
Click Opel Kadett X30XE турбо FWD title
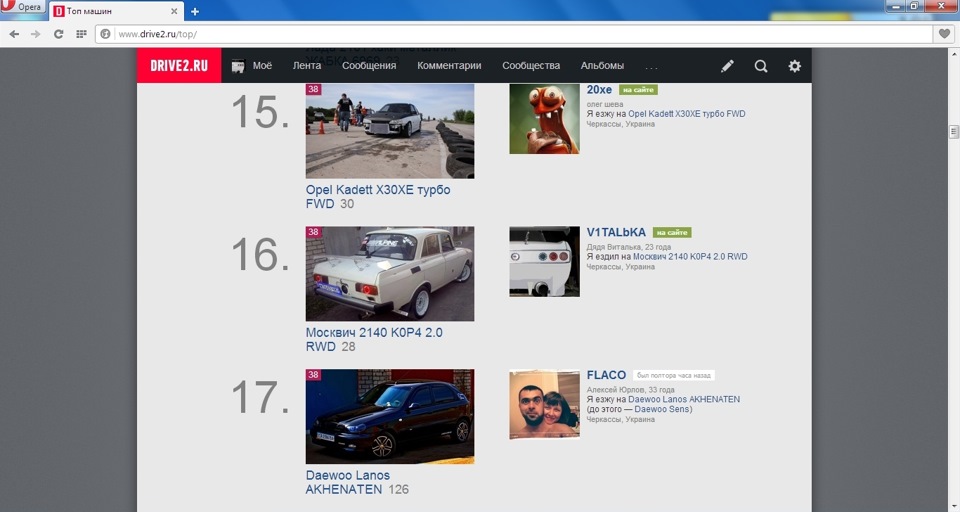378,197
